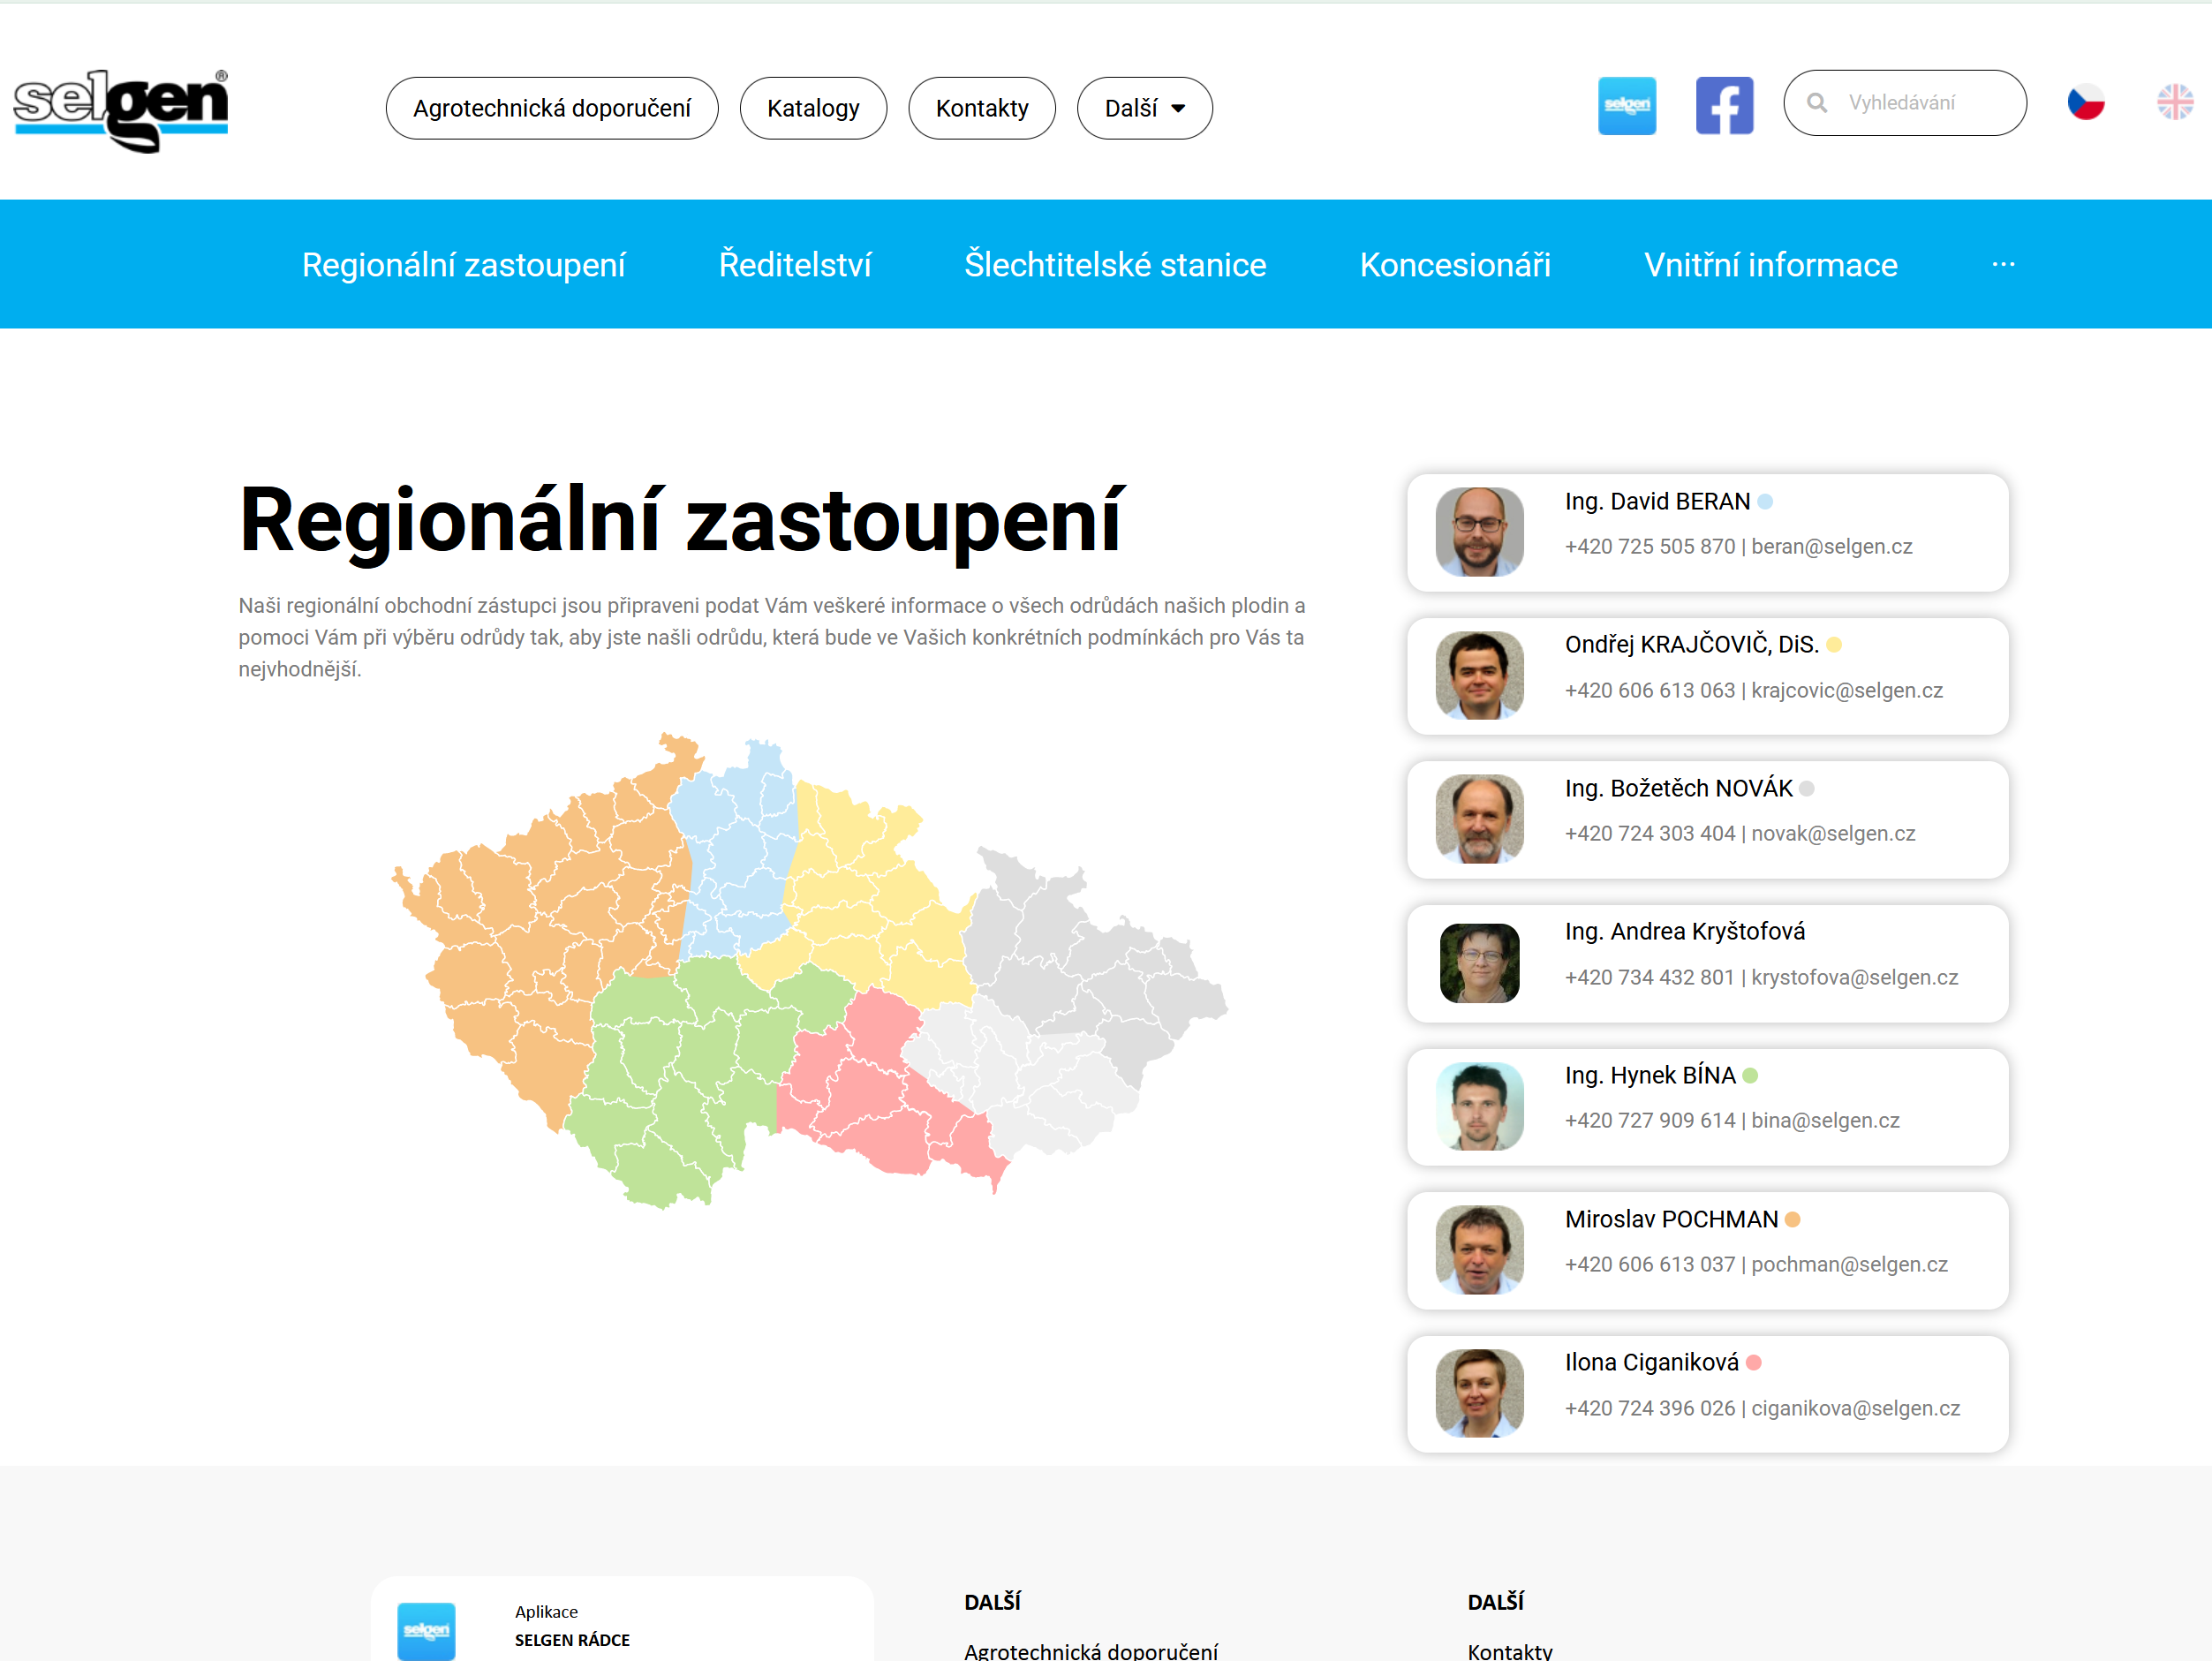Click David Beran's portrait photo
Image resolution: width=2212 pixels, height=1661 pixels.
pos(1479,532)
